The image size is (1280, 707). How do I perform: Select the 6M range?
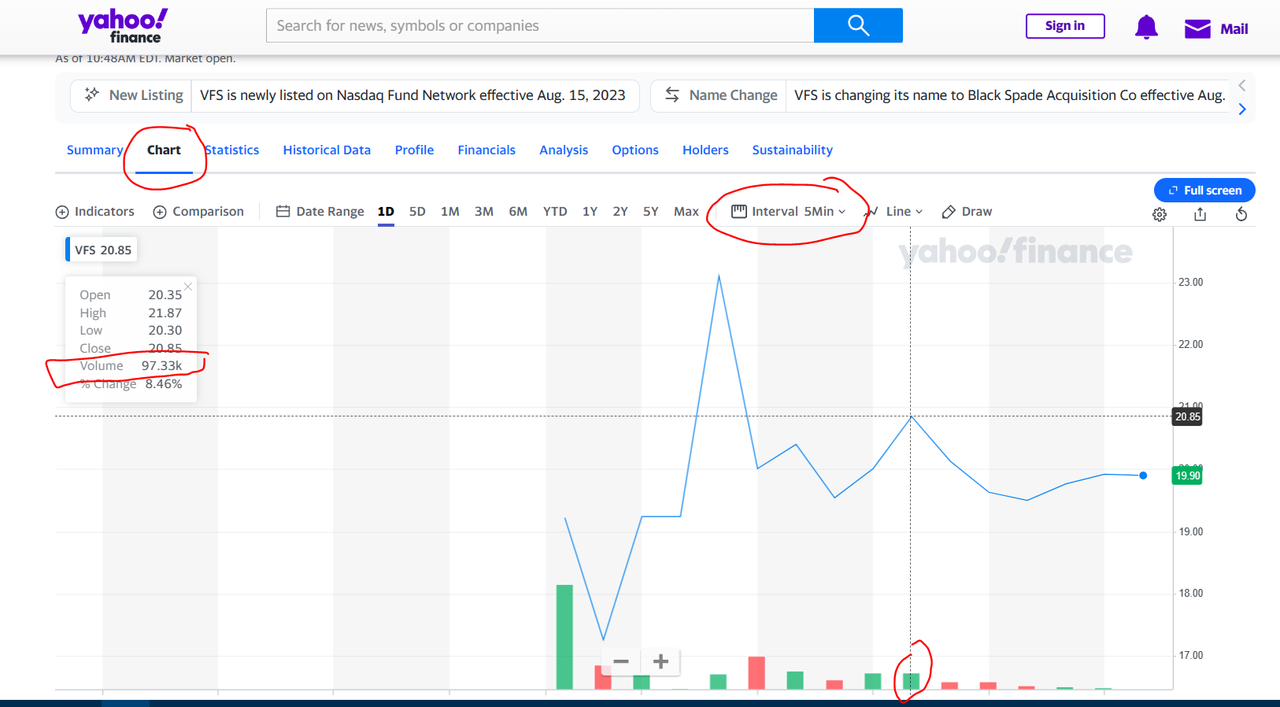518,211
